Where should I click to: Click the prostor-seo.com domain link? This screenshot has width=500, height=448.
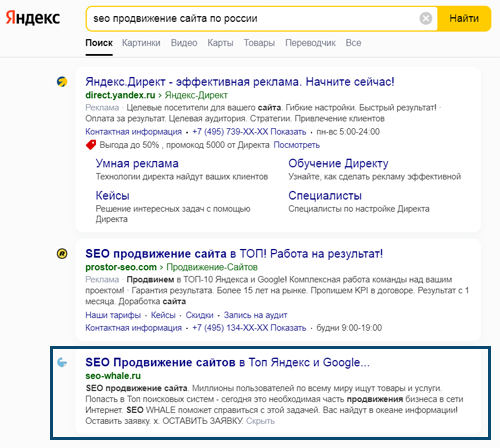click(121, 267)
